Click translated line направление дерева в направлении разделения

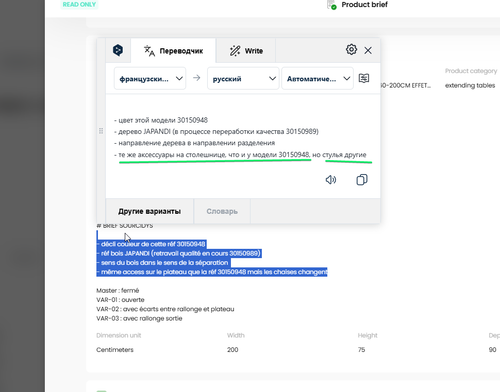click(195, 143)
